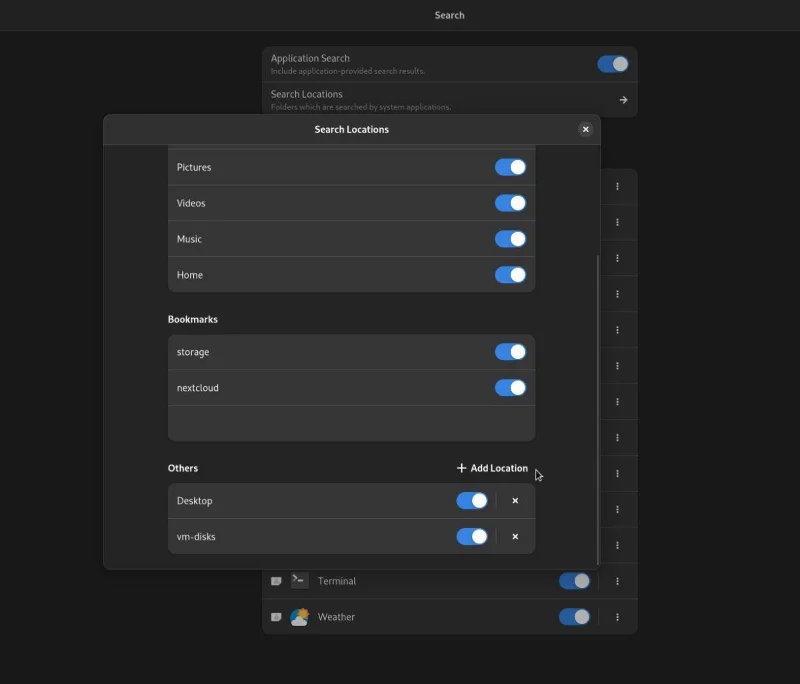Image resolution: width=800 pixels, height=684 pixels.
Task: Click Add Location button
Action: [492, 468]
